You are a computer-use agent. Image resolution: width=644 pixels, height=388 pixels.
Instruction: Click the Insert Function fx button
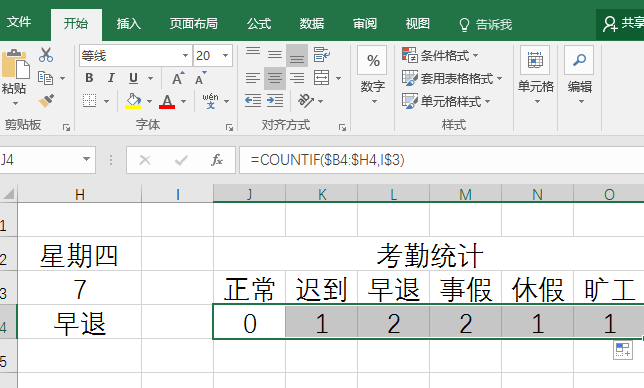click(x=217, y=160)
